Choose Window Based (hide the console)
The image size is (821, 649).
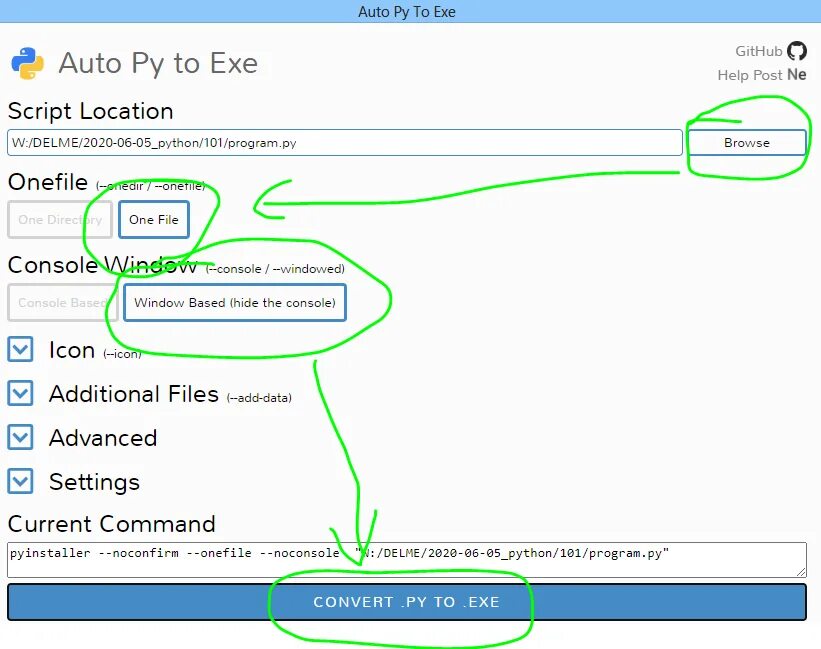(235, 303)
